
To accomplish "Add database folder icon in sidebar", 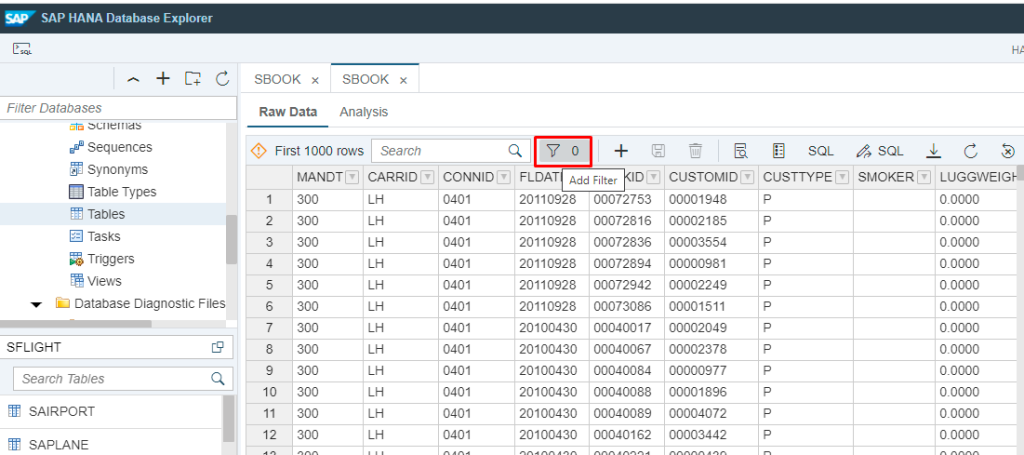I will pos(193,79).
